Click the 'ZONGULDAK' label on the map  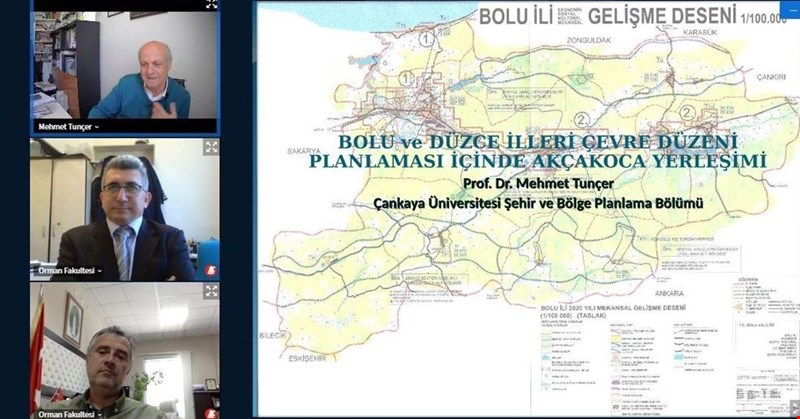tap(589, 40)
